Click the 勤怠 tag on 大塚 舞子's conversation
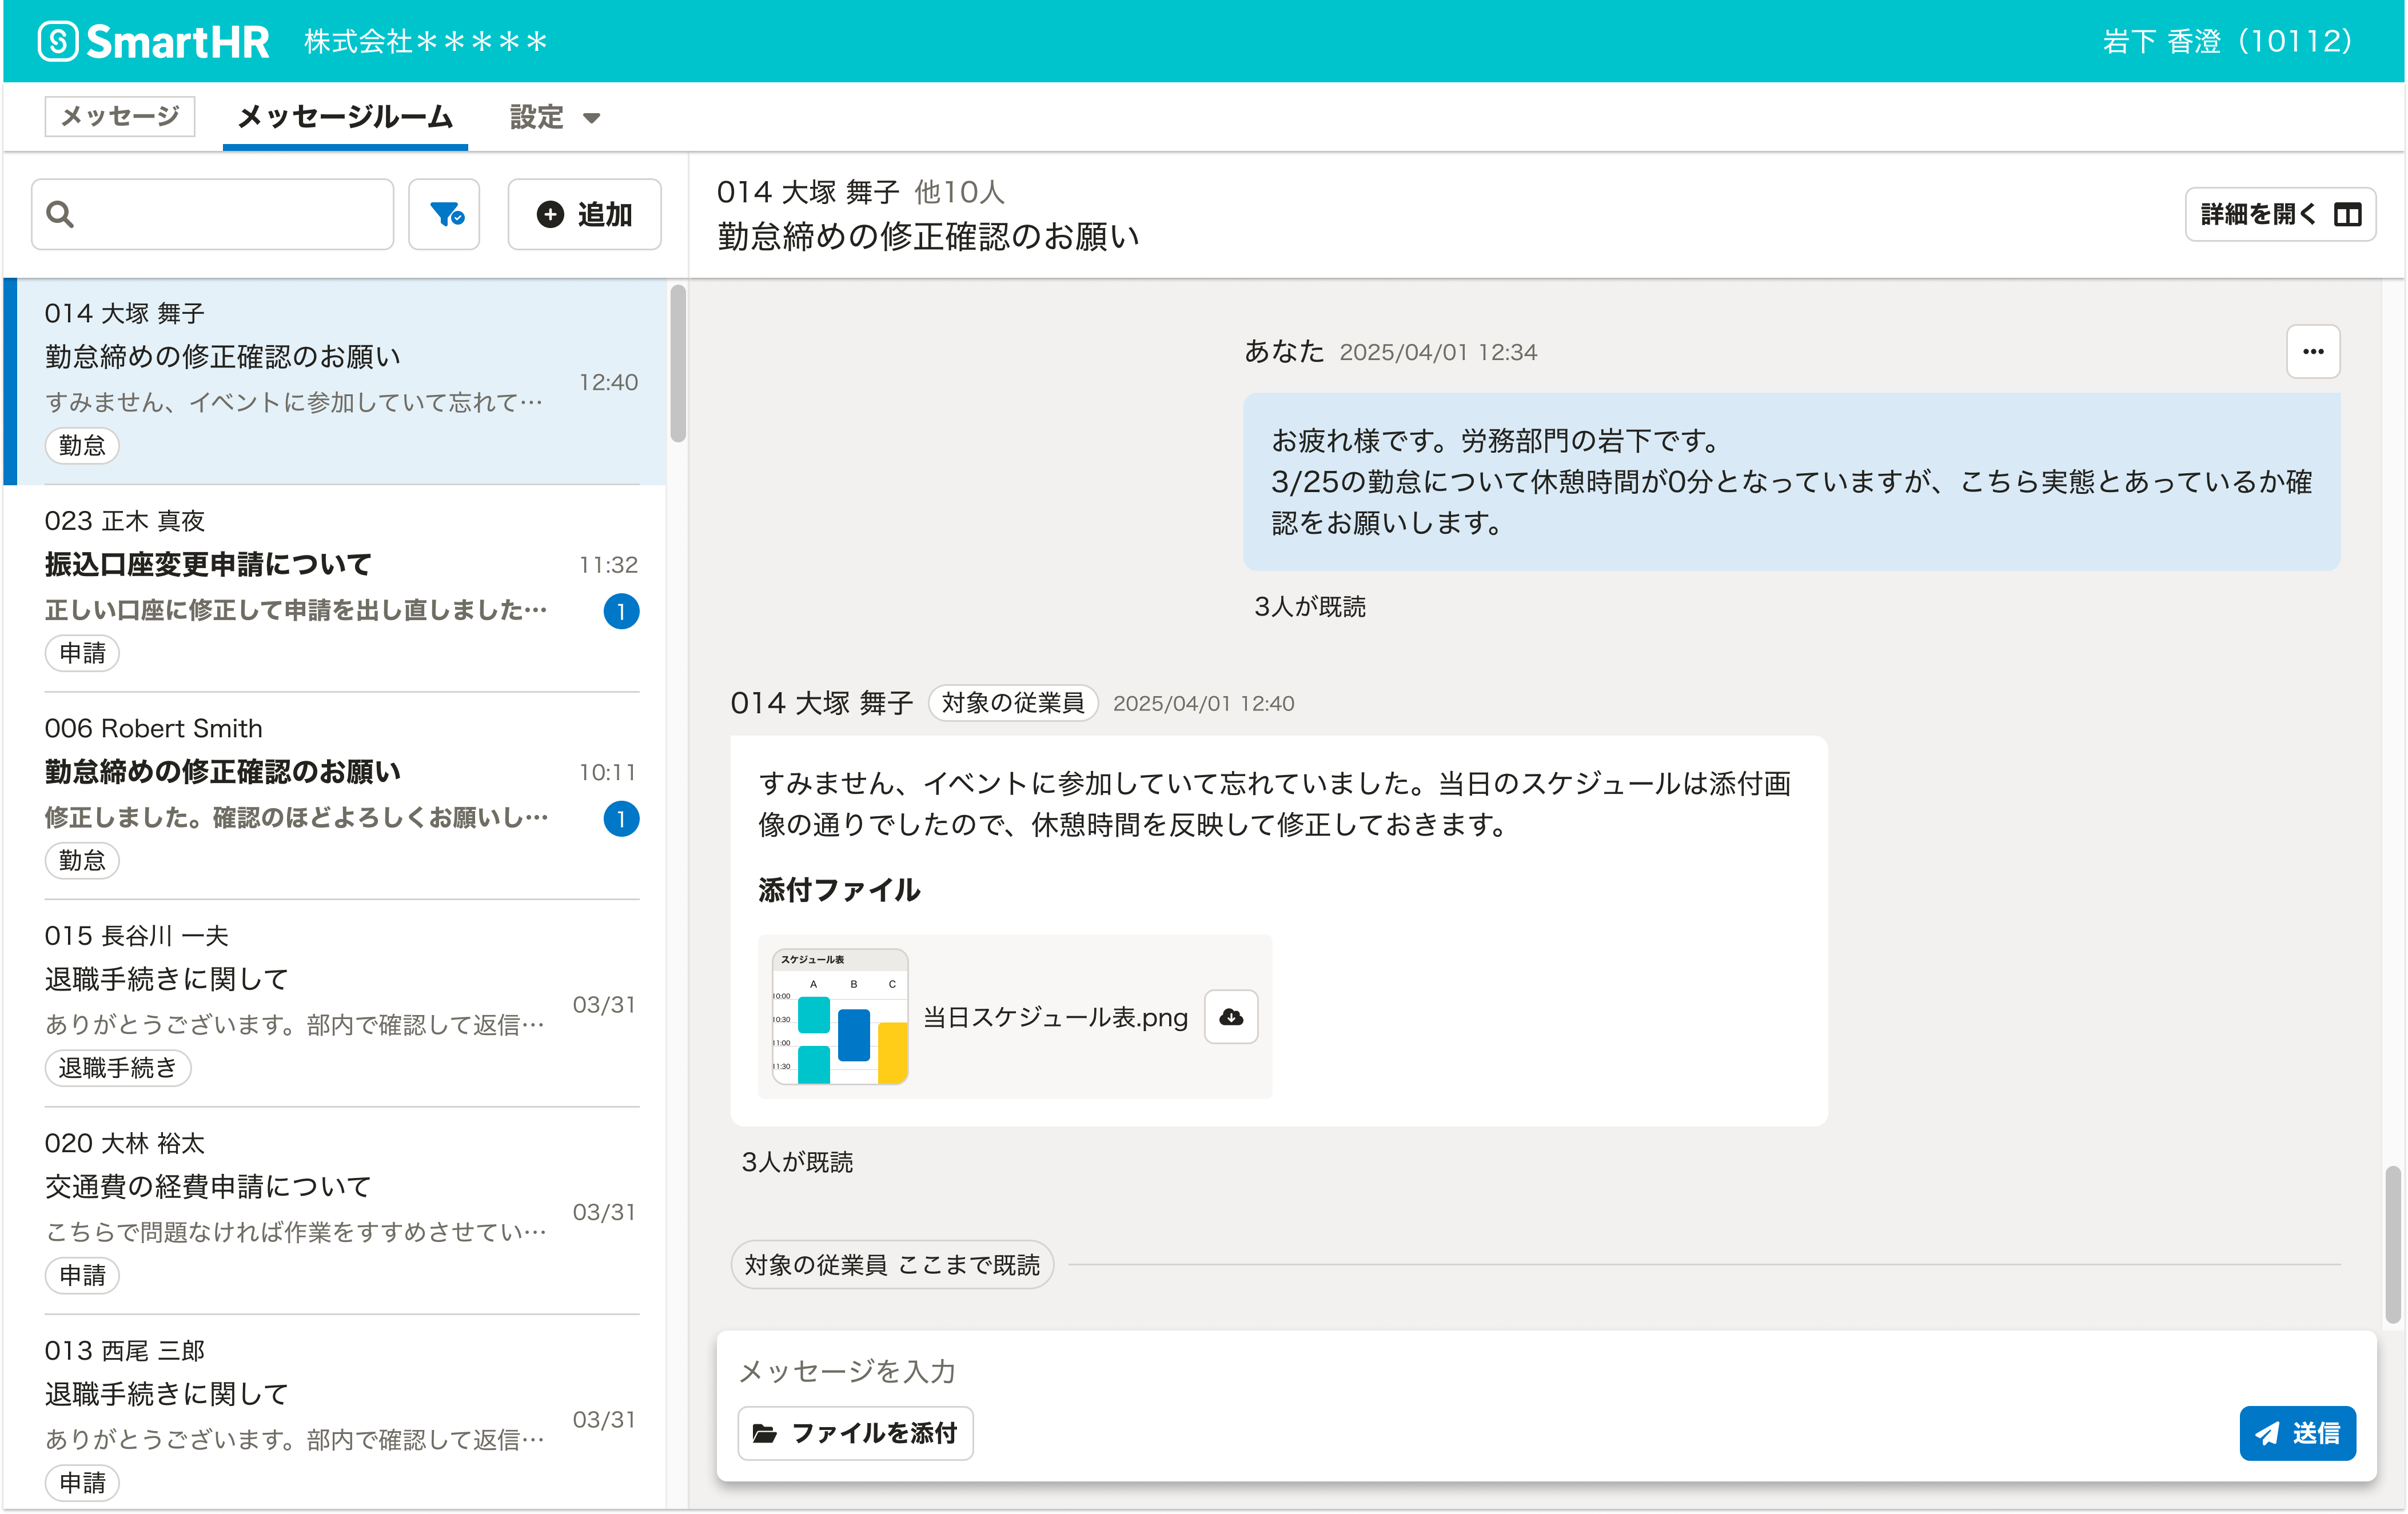Screen dimensions: 2408x1514 click(x=82, y=446)
